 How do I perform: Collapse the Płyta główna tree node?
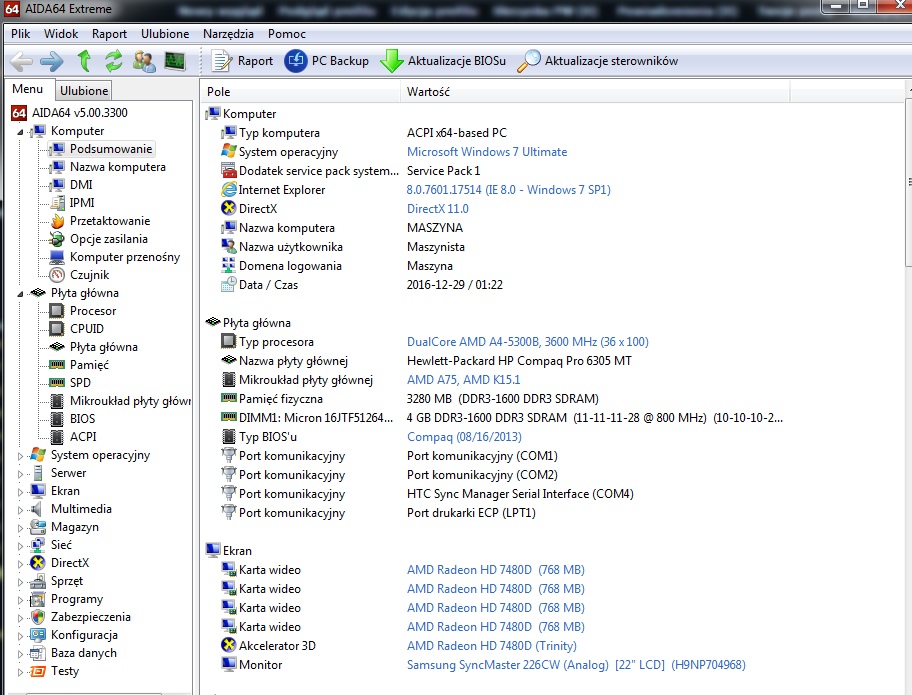pos(20,294)
